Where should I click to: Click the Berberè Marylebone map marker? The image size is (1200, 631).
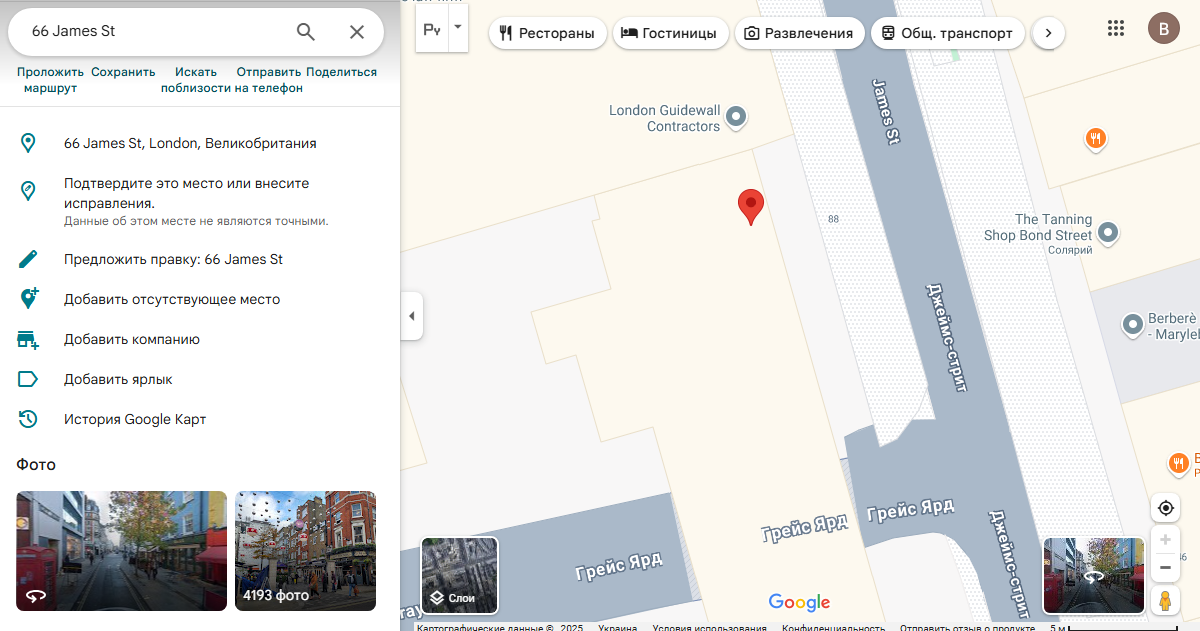coord(1132,325)
